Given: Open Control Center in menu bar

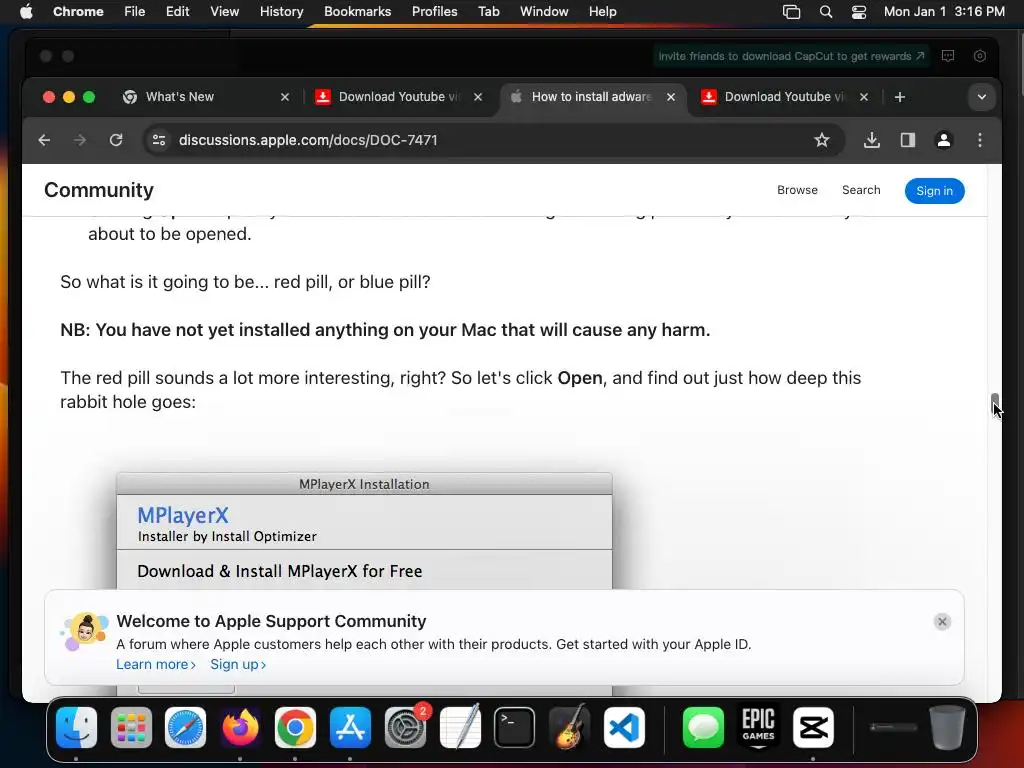Looking at the screenshot, I should coord(859,12).
